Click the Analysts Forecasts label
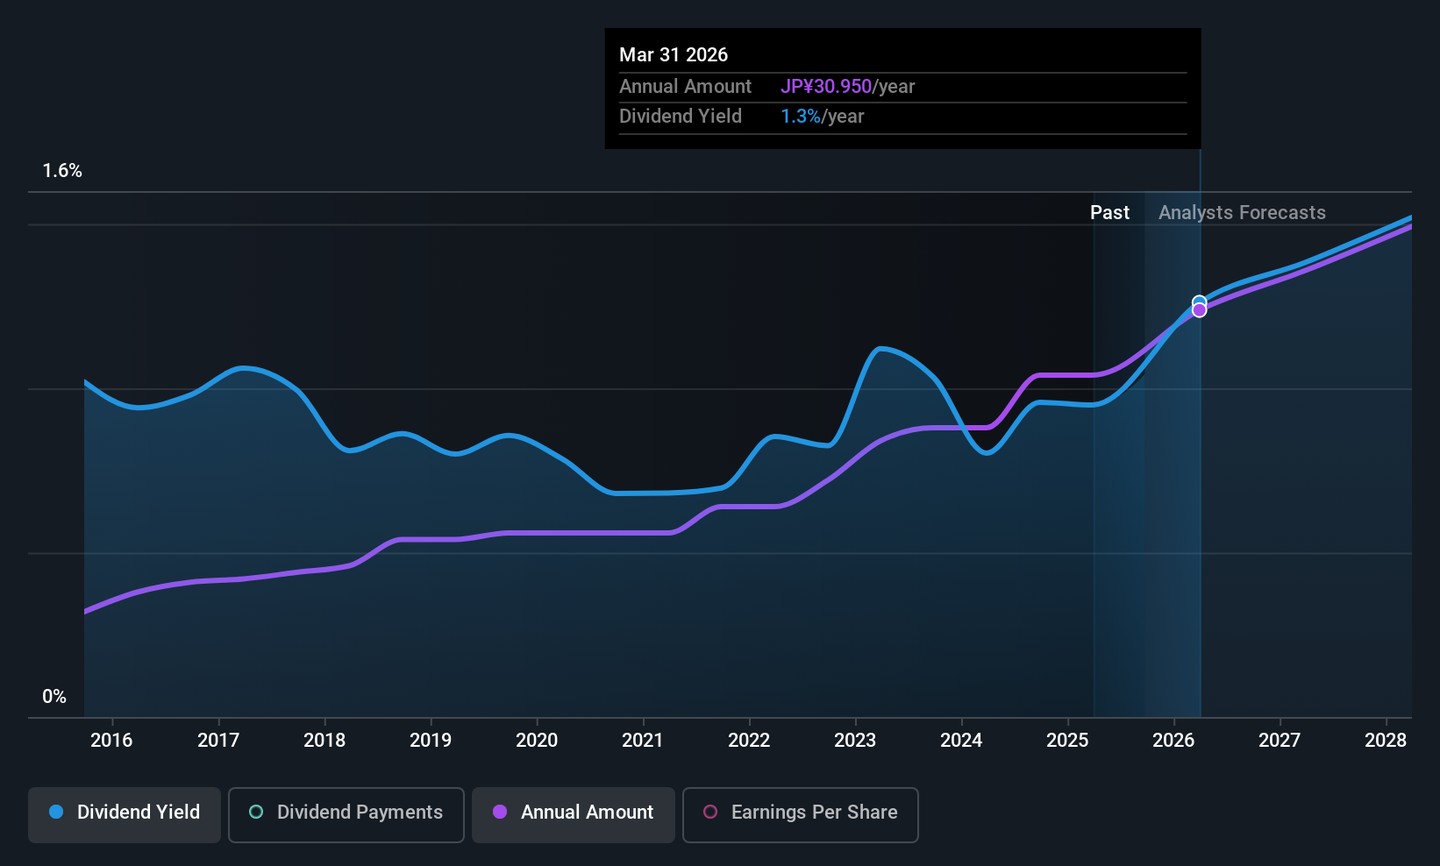Viewport: 1440px width, 866px height. coord(1241,212)
